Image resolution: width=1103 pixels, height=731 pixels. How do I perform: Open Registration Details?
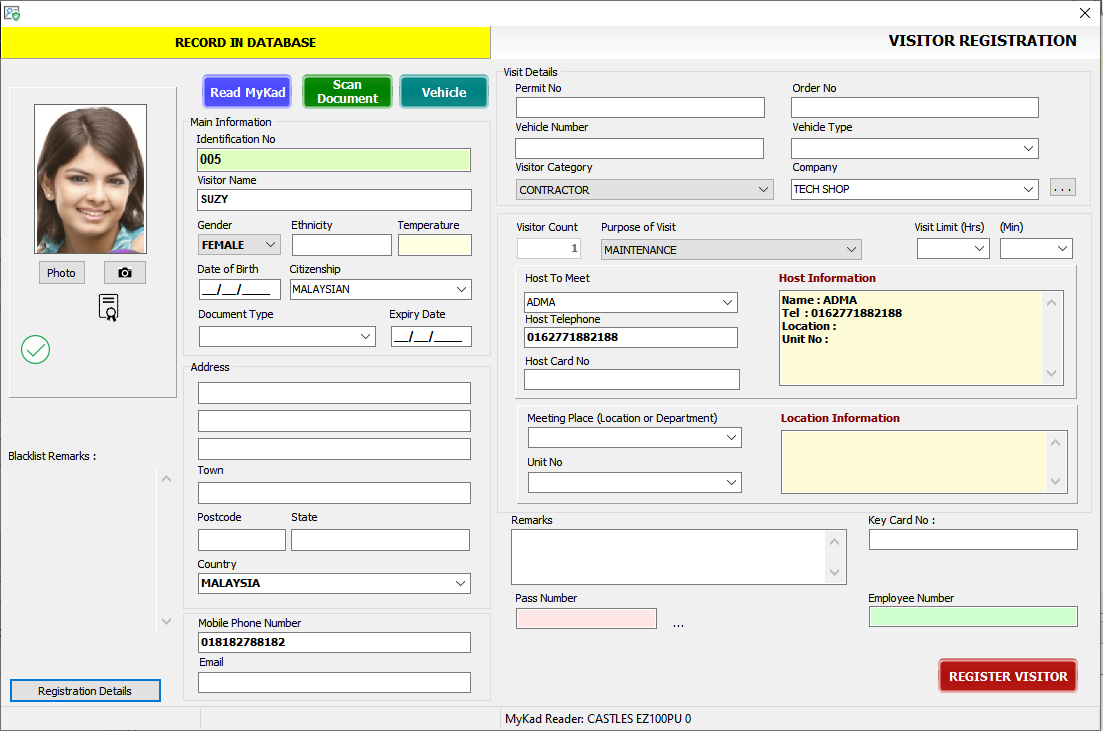tap(85, 691)
